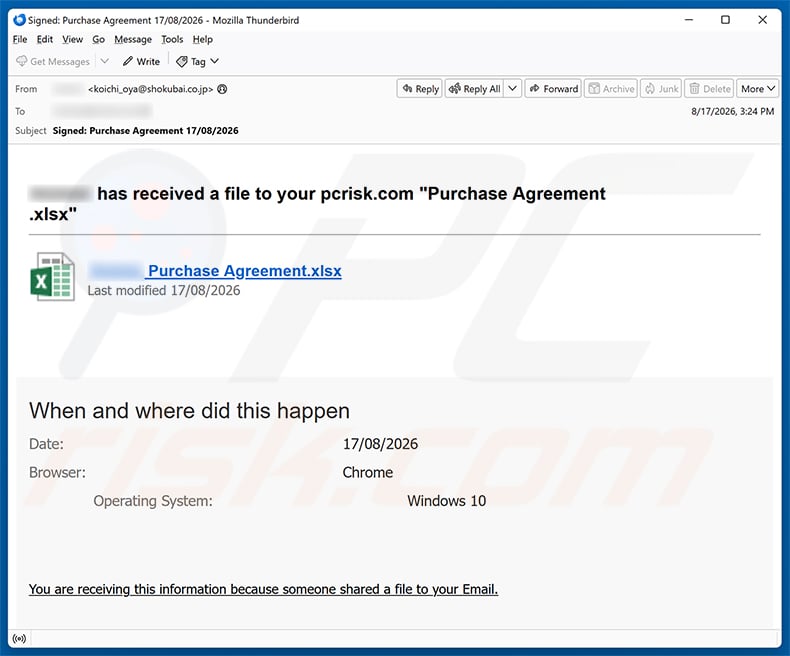790x656 pixels.
Task: Expand the Get Messages dropdown arrow
Action: tap(104, 61)
